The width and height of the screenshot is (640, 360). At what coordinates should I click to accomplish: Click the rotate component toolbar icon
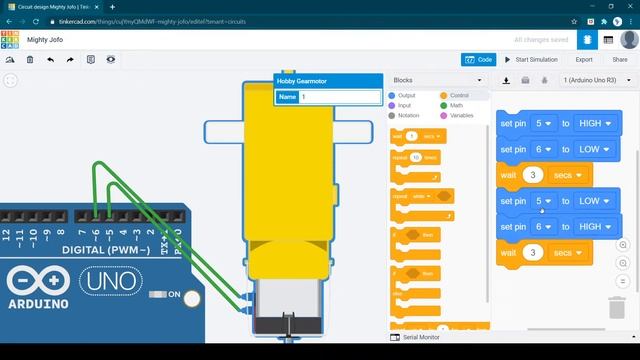pos(10,60)
